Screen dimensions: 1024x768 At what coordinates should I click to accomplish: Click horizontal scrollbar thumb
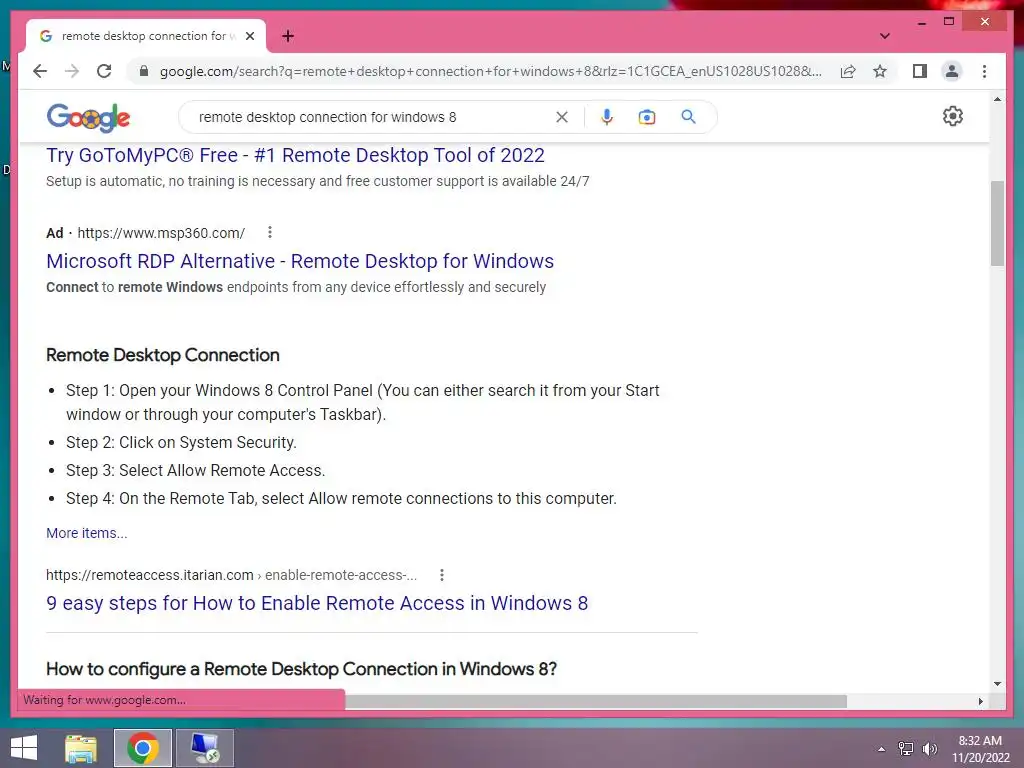click(596, 701)
